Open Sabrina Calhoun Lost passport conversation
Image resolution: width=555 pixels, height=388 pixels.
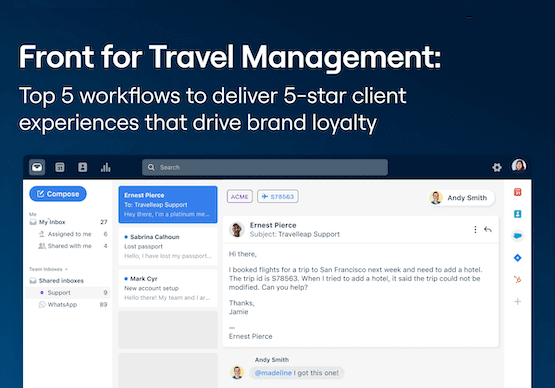coord(168,246)
